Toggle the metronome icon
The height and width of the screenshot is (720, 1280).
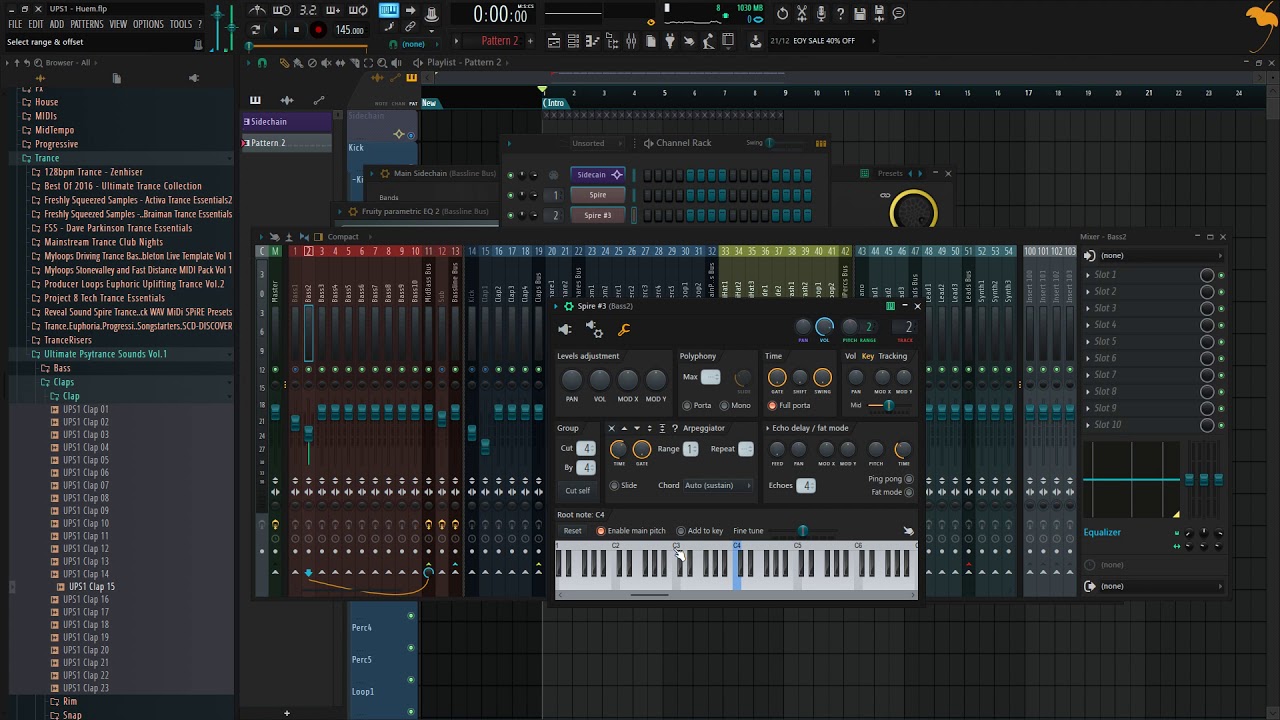pos(257,11)
